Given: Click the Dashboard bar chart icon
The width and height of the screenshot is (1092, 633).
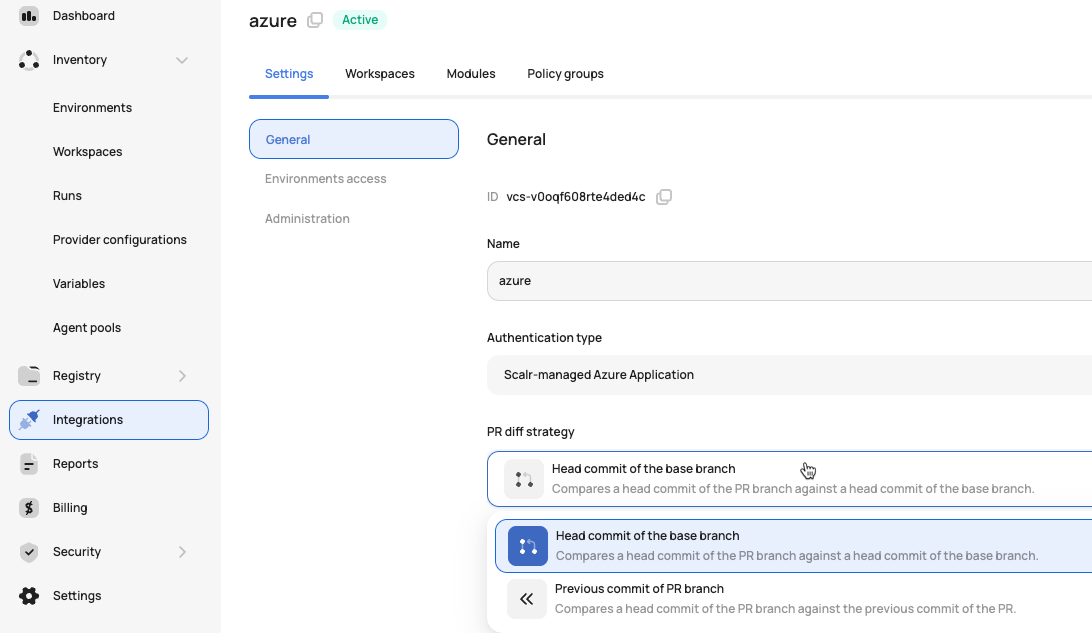Looking at the screenshot, I should 29,15.
